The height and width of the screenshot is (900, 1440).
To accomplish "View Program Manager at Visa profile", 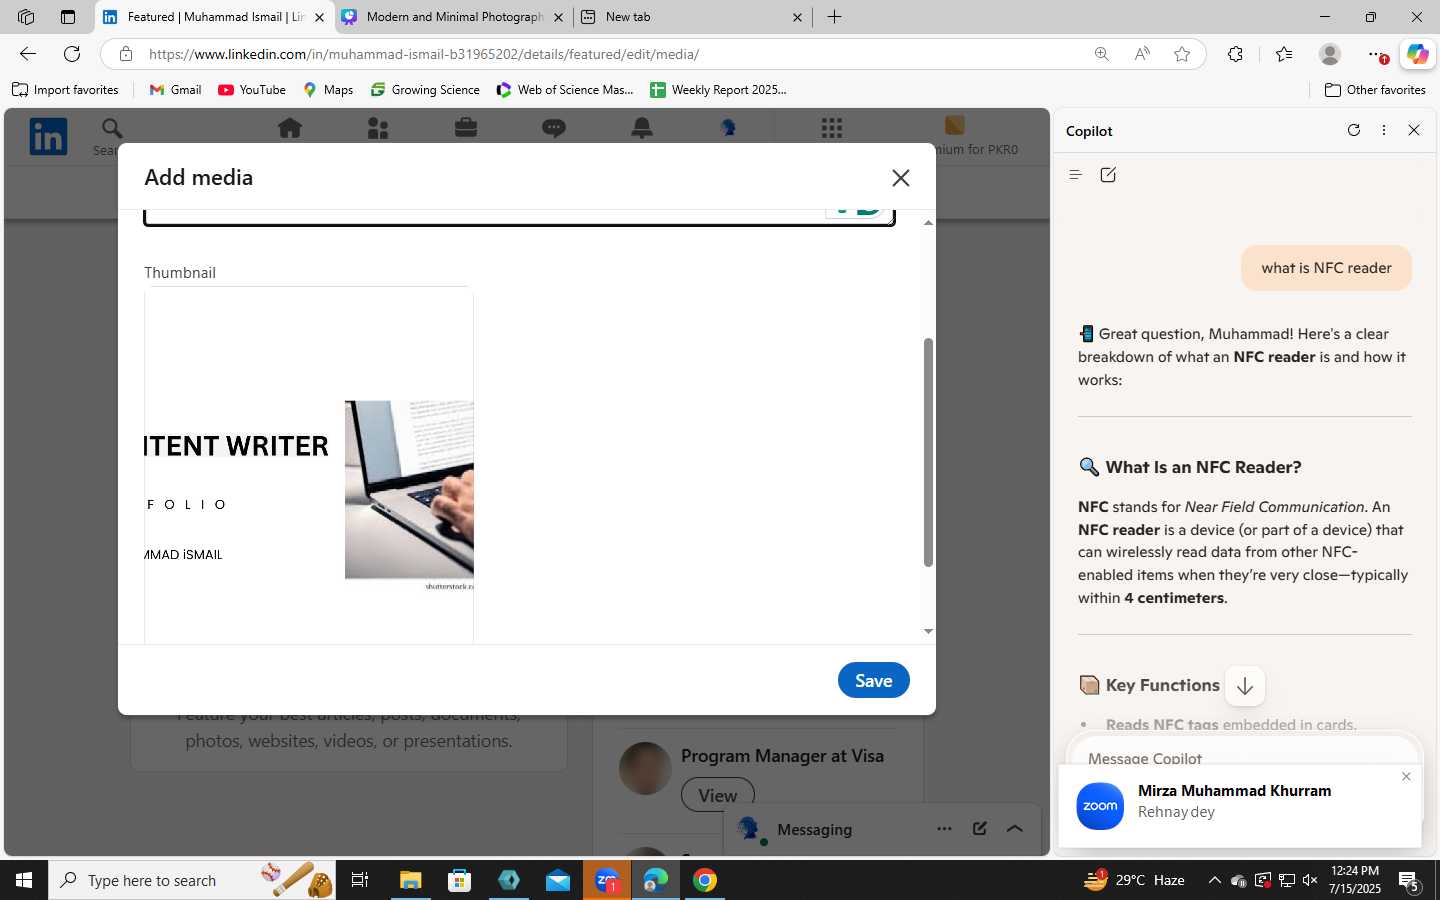I will click(x=717, y=795).
